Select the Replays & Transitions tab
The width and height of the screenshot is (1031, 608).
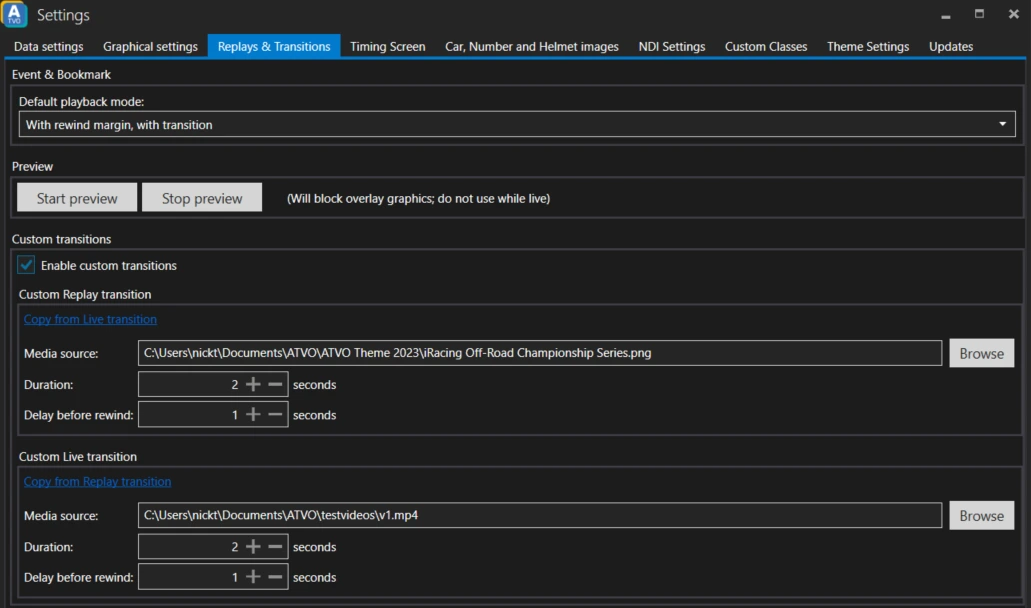click(x=274, y=46)
